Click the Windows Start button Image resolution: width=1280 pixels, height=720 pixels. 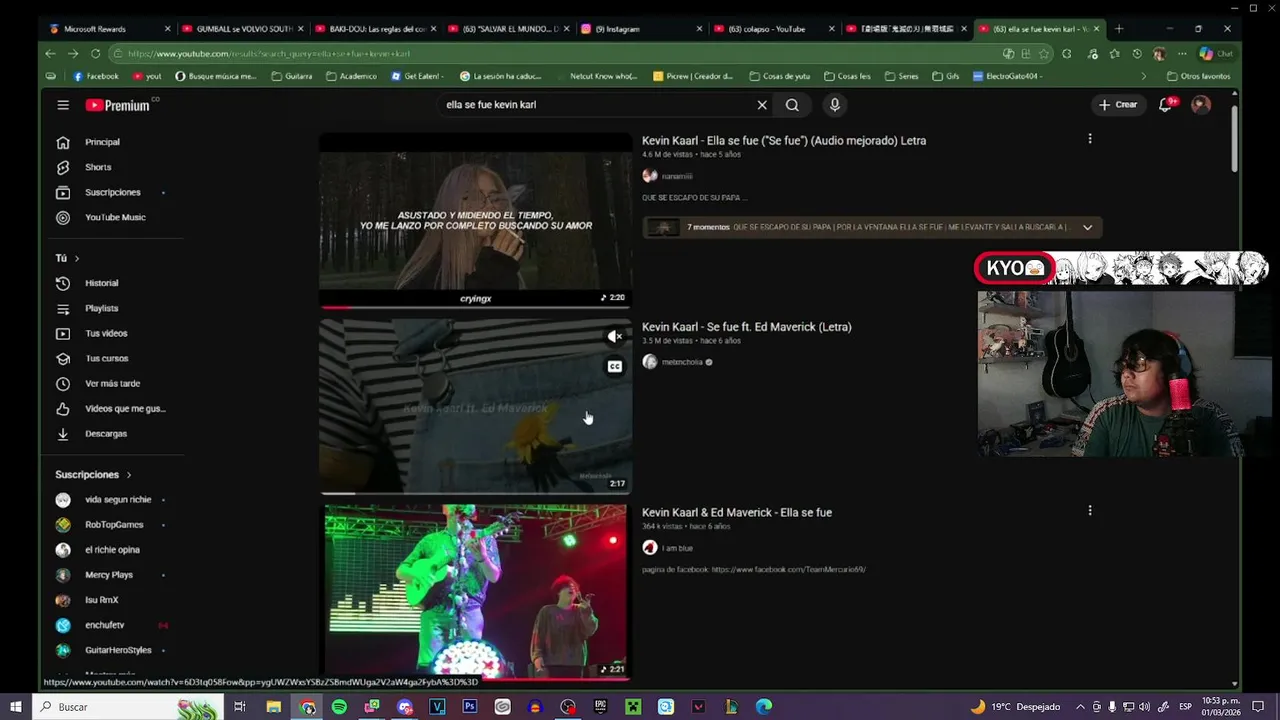click(x=16, y=707)
